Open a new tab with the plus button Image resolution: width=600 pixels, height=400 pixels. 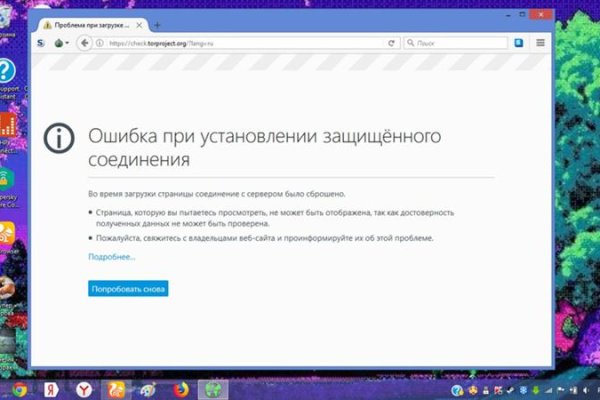click(157, 24)
